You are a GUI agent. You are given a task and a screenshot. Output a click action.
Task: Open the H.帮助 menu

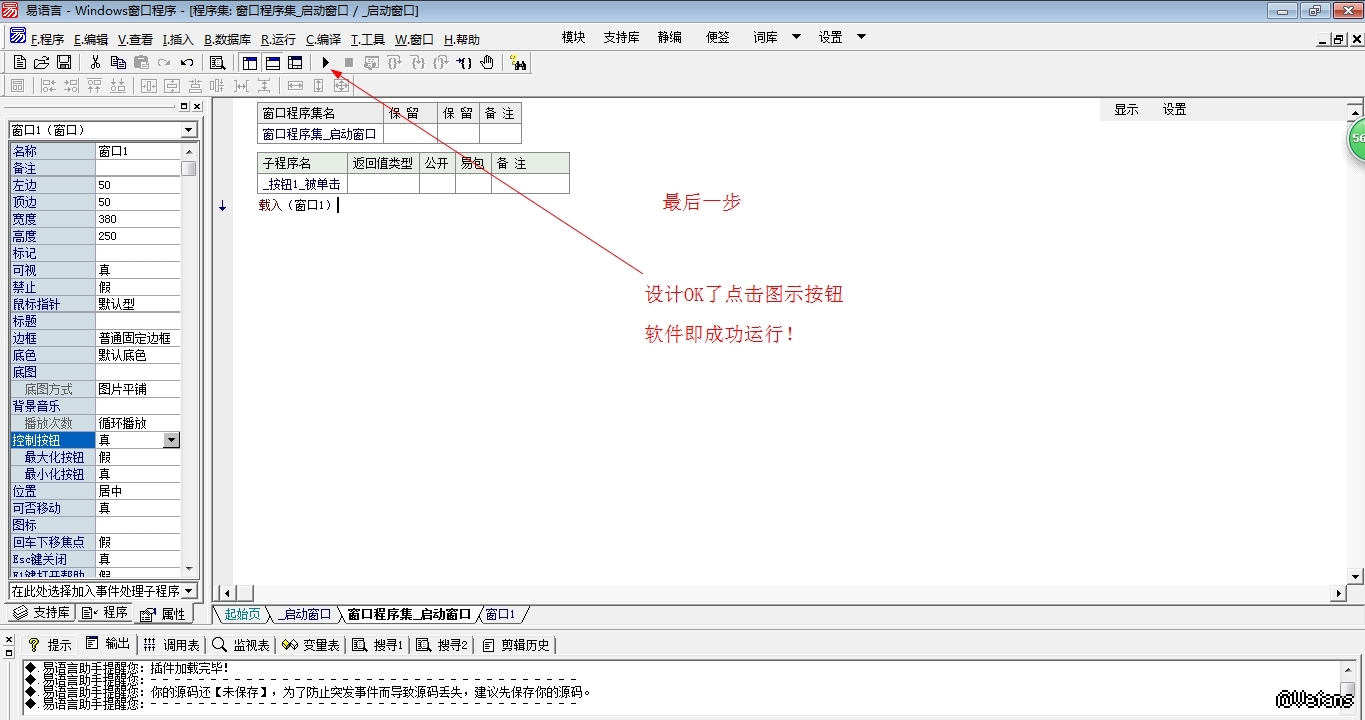[x=461, y=39]
